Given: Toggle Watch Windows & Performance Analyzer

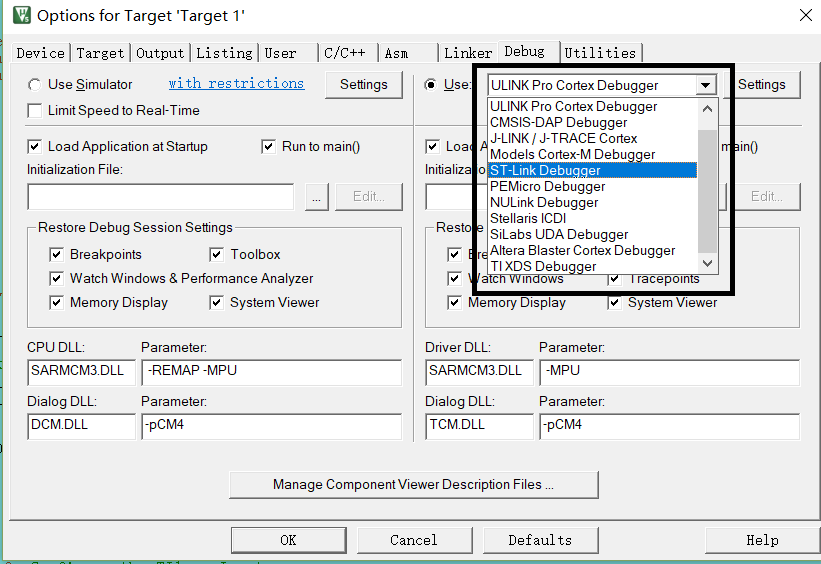Looking at the screenshot, I should click(x=57, y=278).
